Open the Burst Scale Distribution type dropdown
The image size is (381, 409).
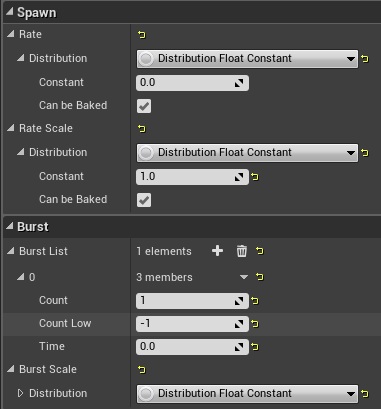point(247,394)
